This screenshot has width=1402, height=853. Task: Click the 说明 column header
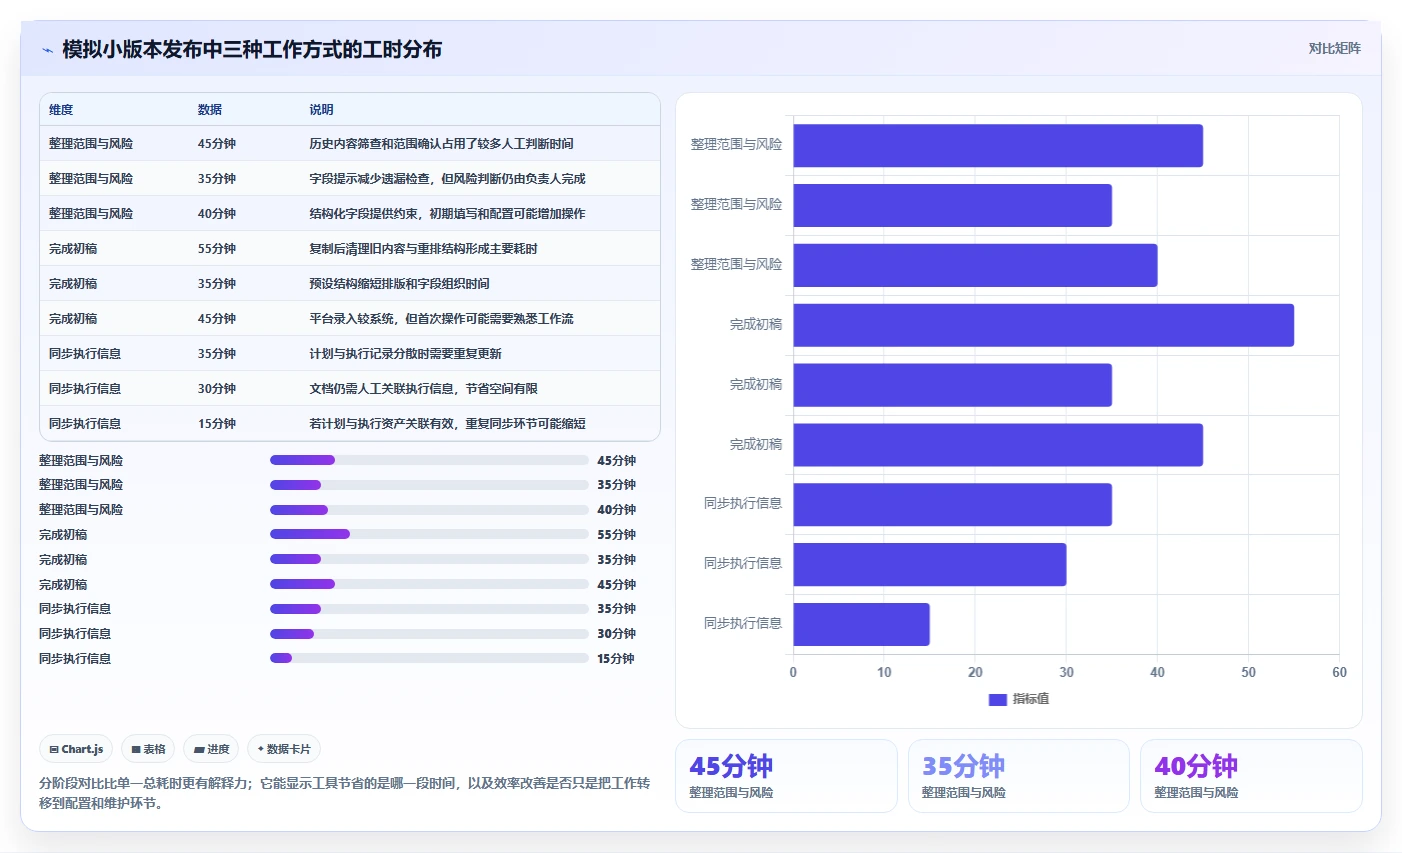pos(321,110)
